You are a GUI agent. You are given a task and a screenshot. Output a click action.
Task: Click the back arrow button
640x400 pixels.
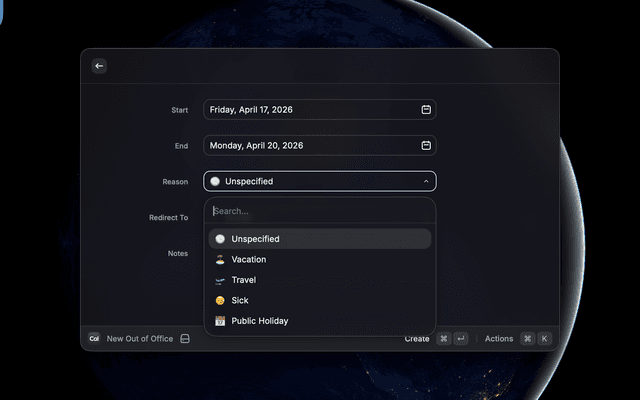pyautogui.click(x=98, y=66)
